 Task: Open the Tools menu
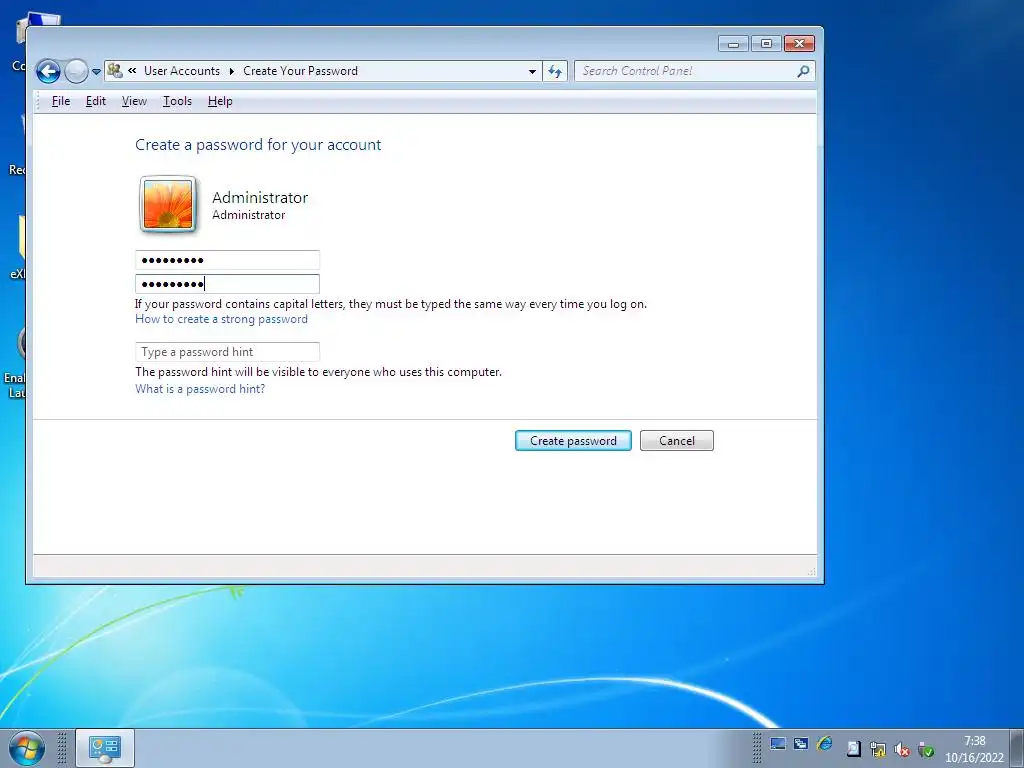coord(177,101)
